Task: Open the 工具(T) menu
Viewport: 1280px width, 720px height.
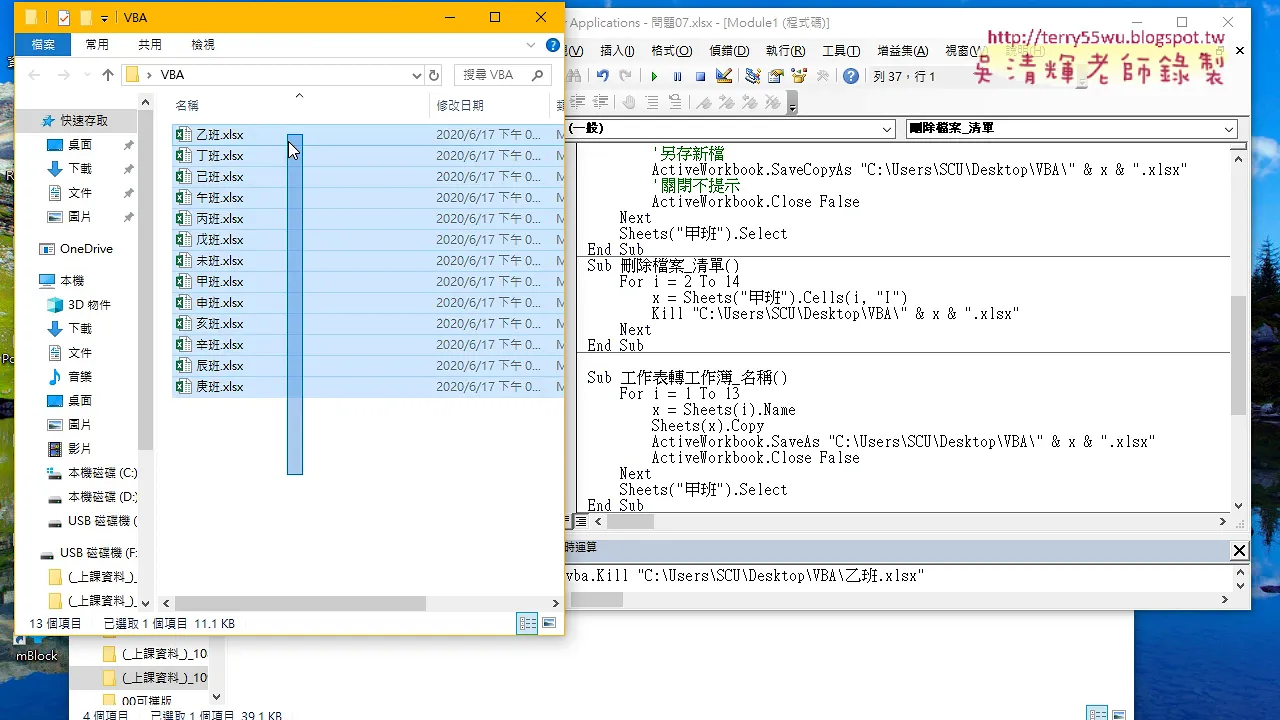Action: pos(841,51)
